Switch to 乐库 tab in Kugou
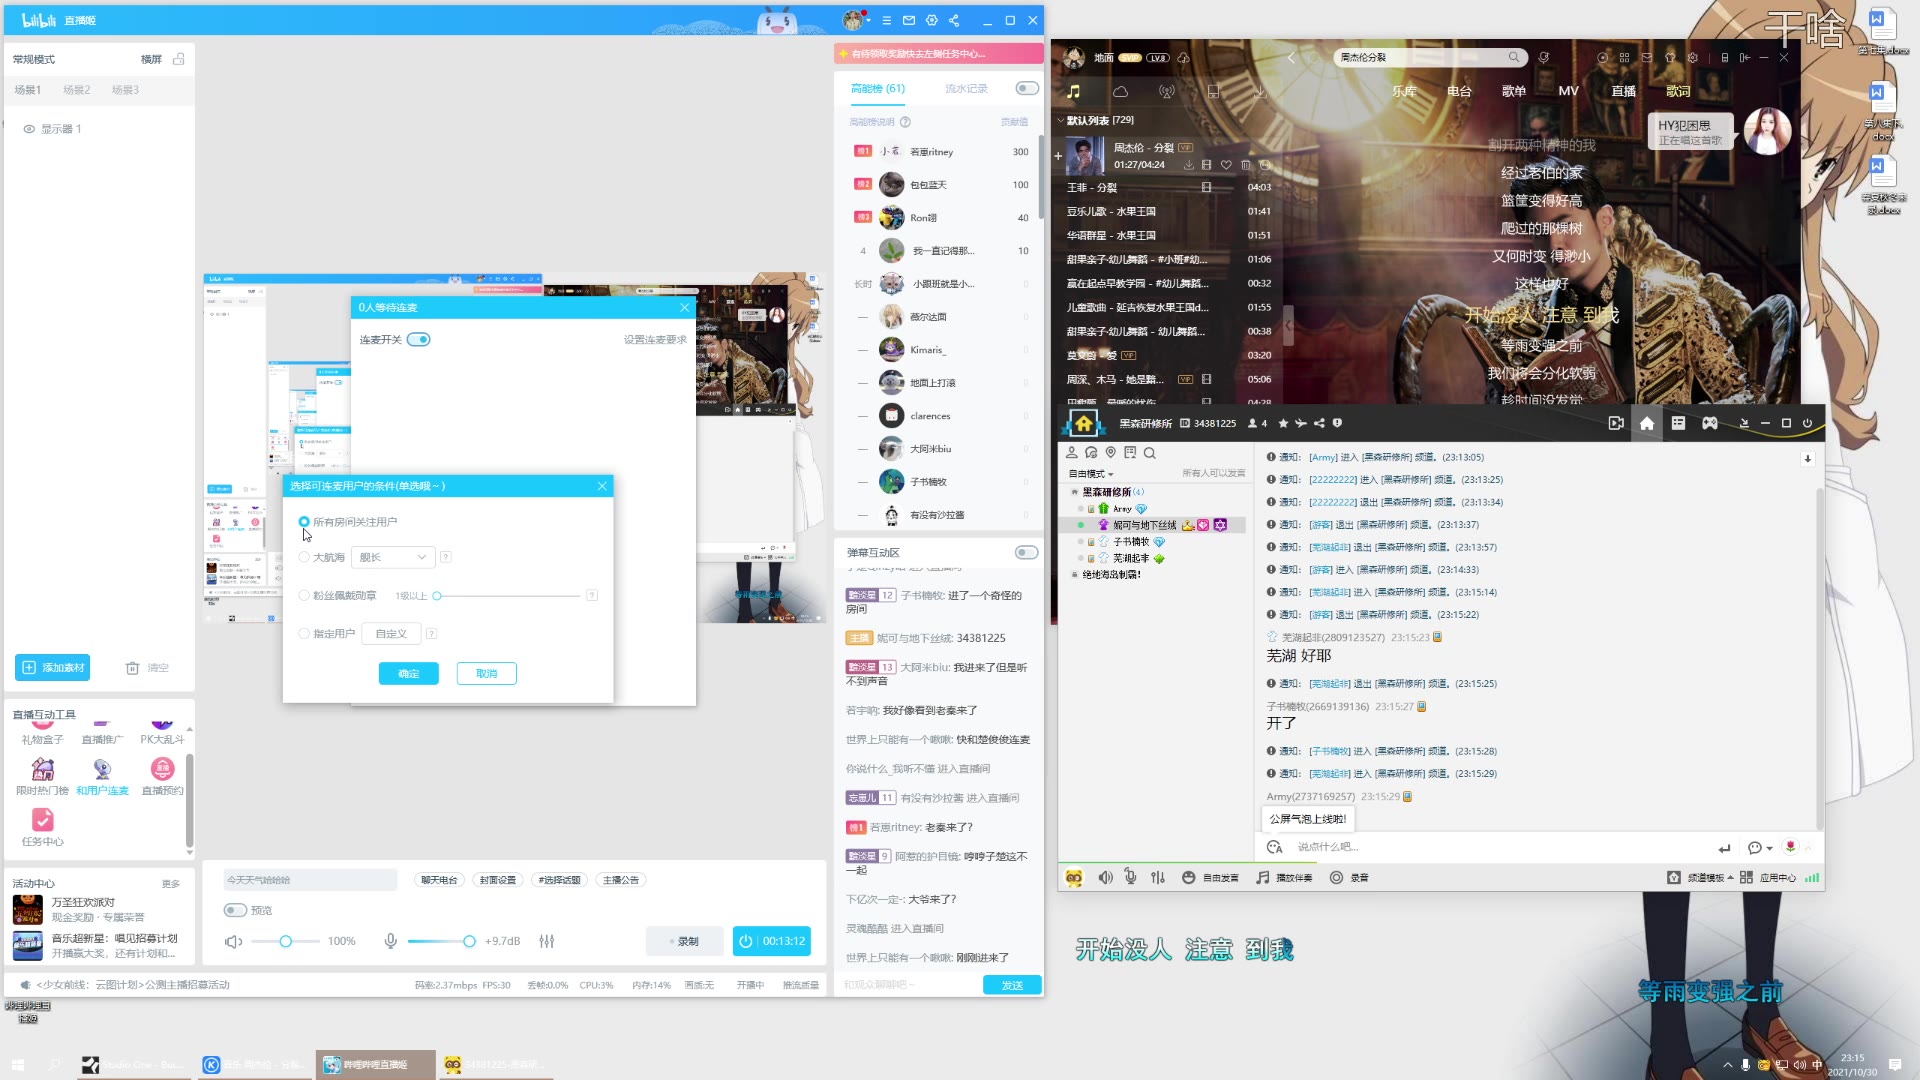The height and width of the screenshot is (1080, 1920). [x=1404, y=91]
